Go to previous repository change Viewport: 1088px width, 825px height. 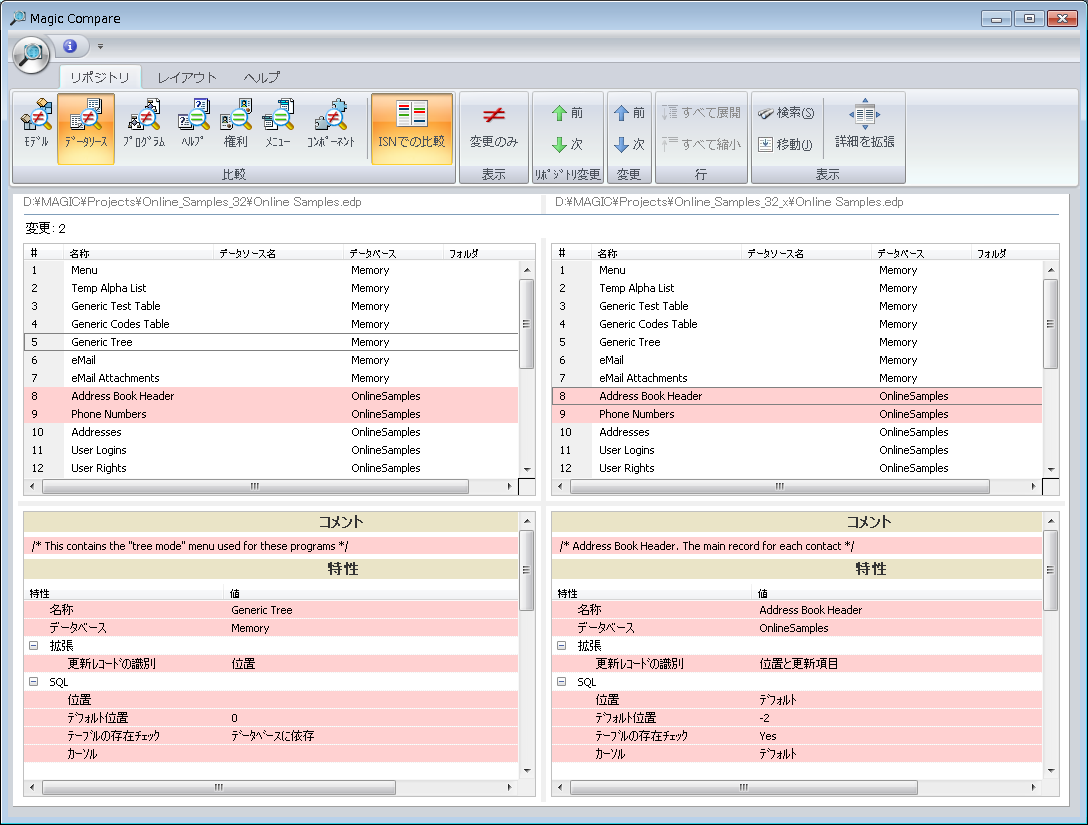pos(568,112)
